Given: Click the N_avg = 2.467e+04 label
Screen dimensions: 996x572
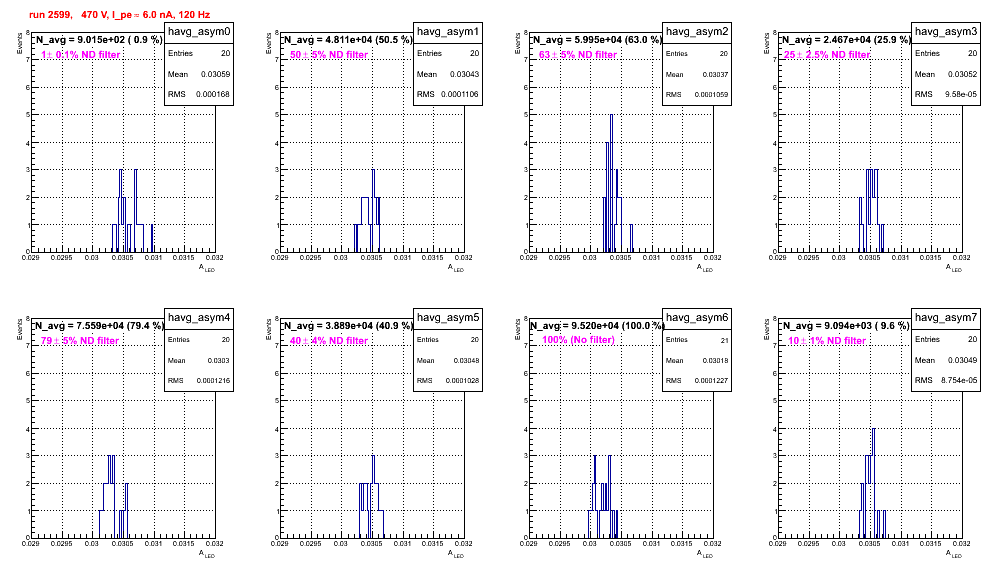Looking at the screenshot, I should click(x=845, y=40).
